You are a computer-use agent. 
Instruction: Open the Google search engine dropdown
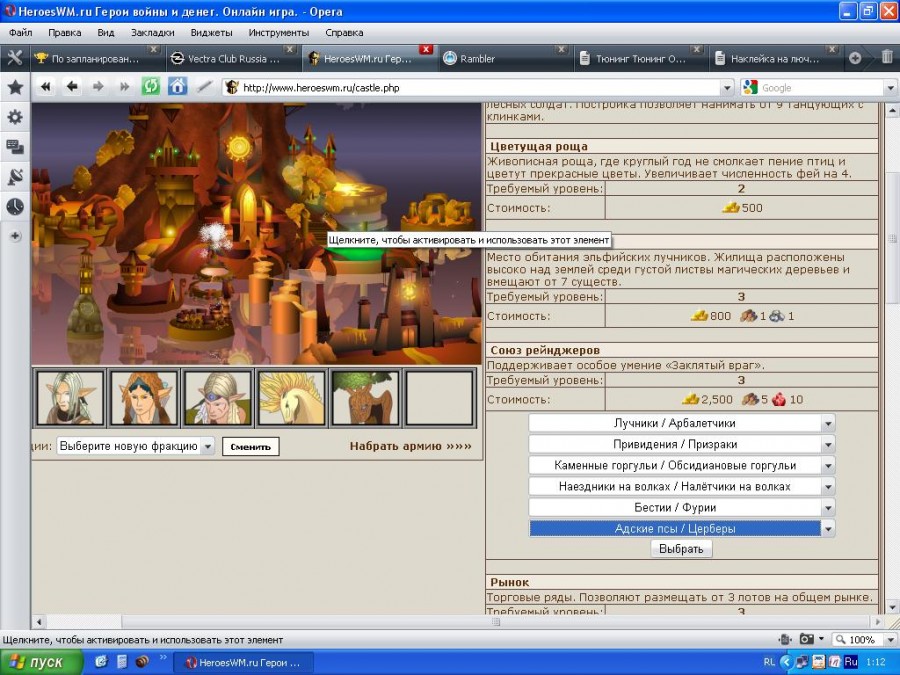[x=891, y=88]
